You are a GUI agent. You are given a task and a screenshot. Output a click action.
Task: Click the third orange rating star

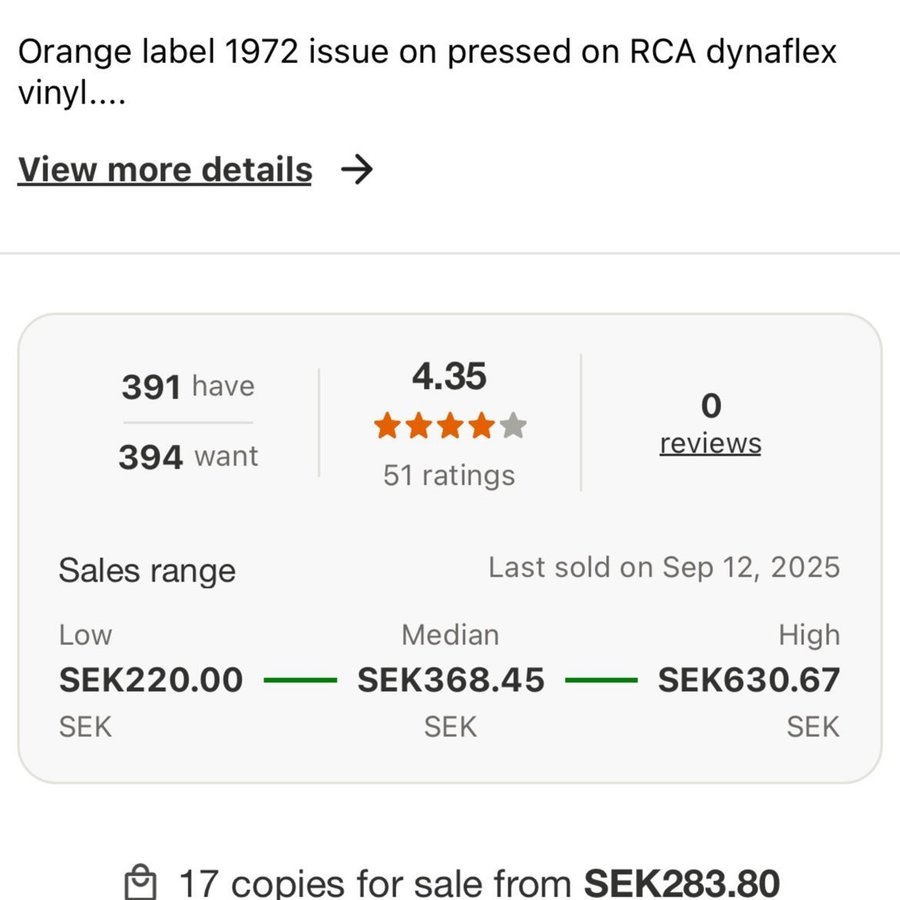pyautogui.click(x=450, y=427)
